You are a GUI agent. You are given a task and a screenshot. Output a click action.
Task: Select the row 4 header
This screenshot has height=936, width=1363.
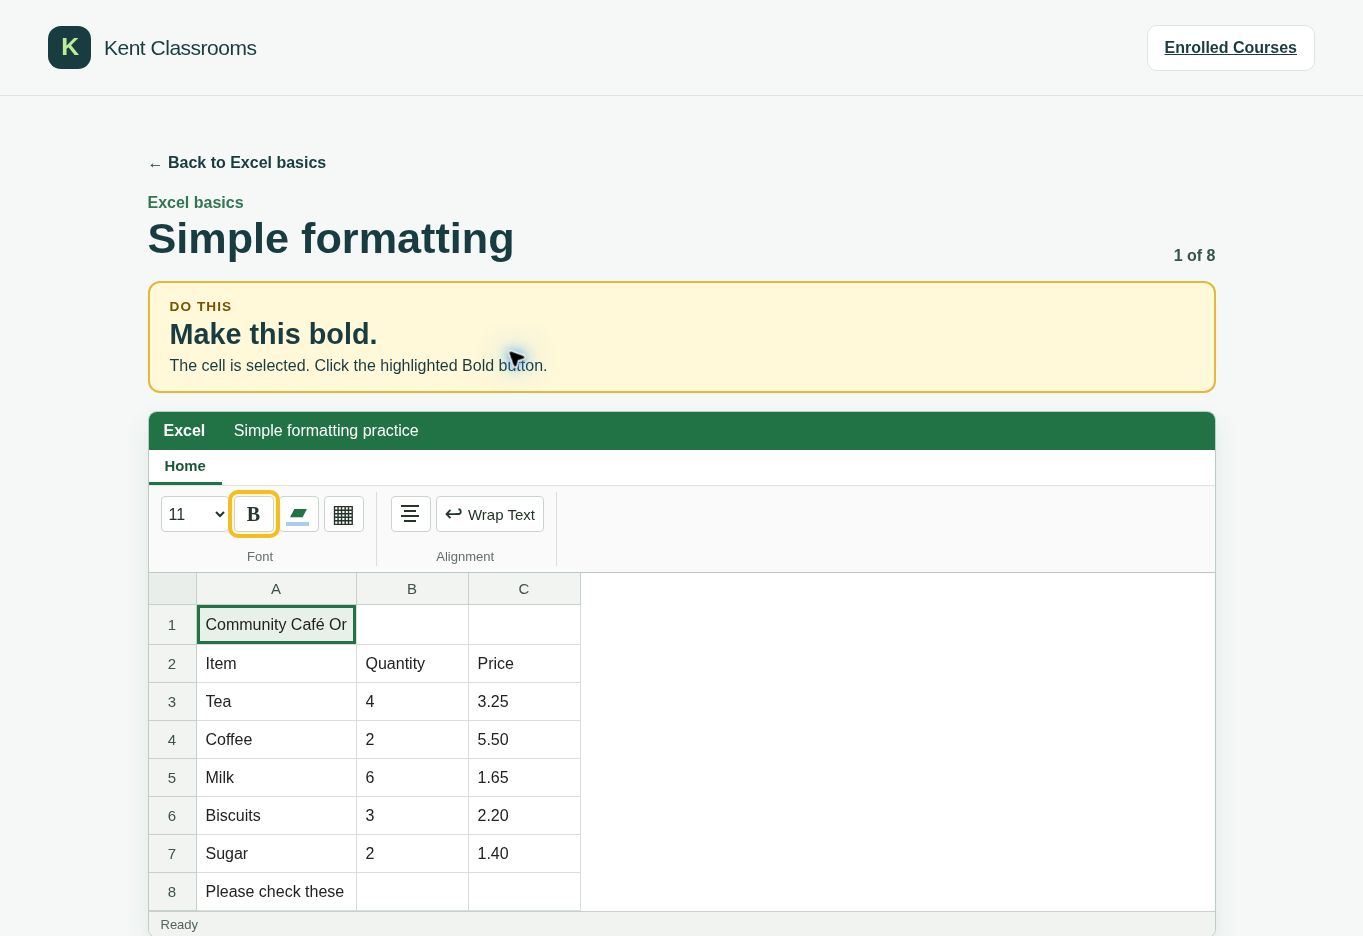(172, 740)
